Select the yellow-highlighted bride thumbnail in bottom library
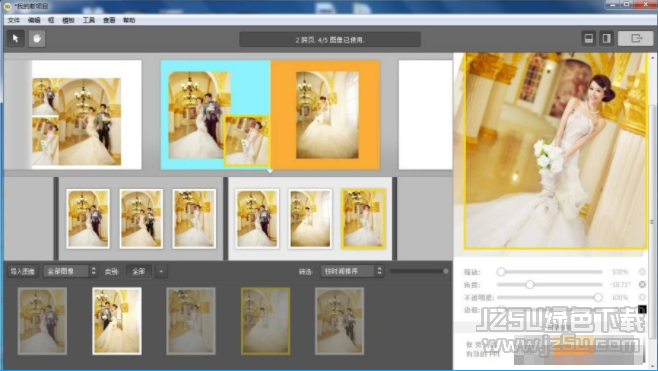The height and width of the screenshot is (371, 658). (x=265, y=321)
